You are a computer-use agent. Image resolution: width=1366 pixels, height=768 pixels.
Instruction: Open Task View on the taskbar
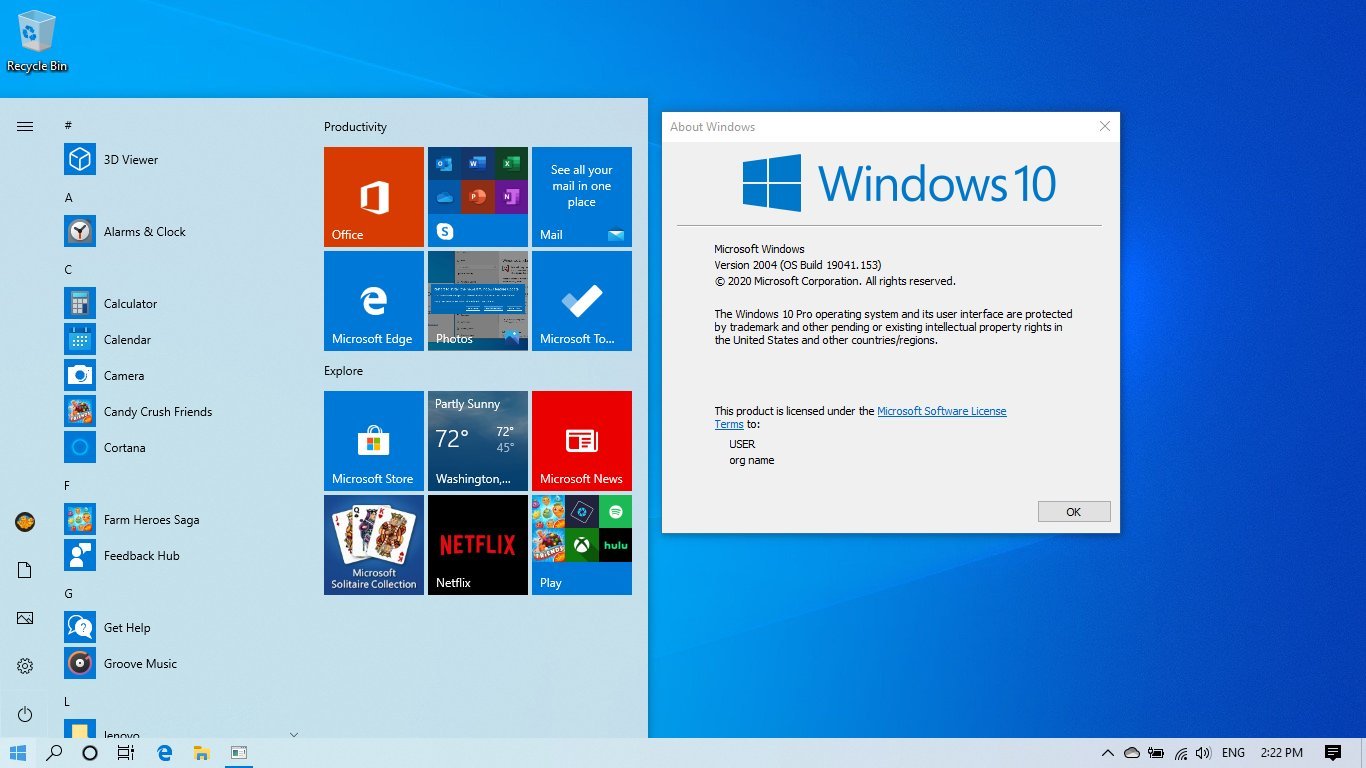pos(126,753)
